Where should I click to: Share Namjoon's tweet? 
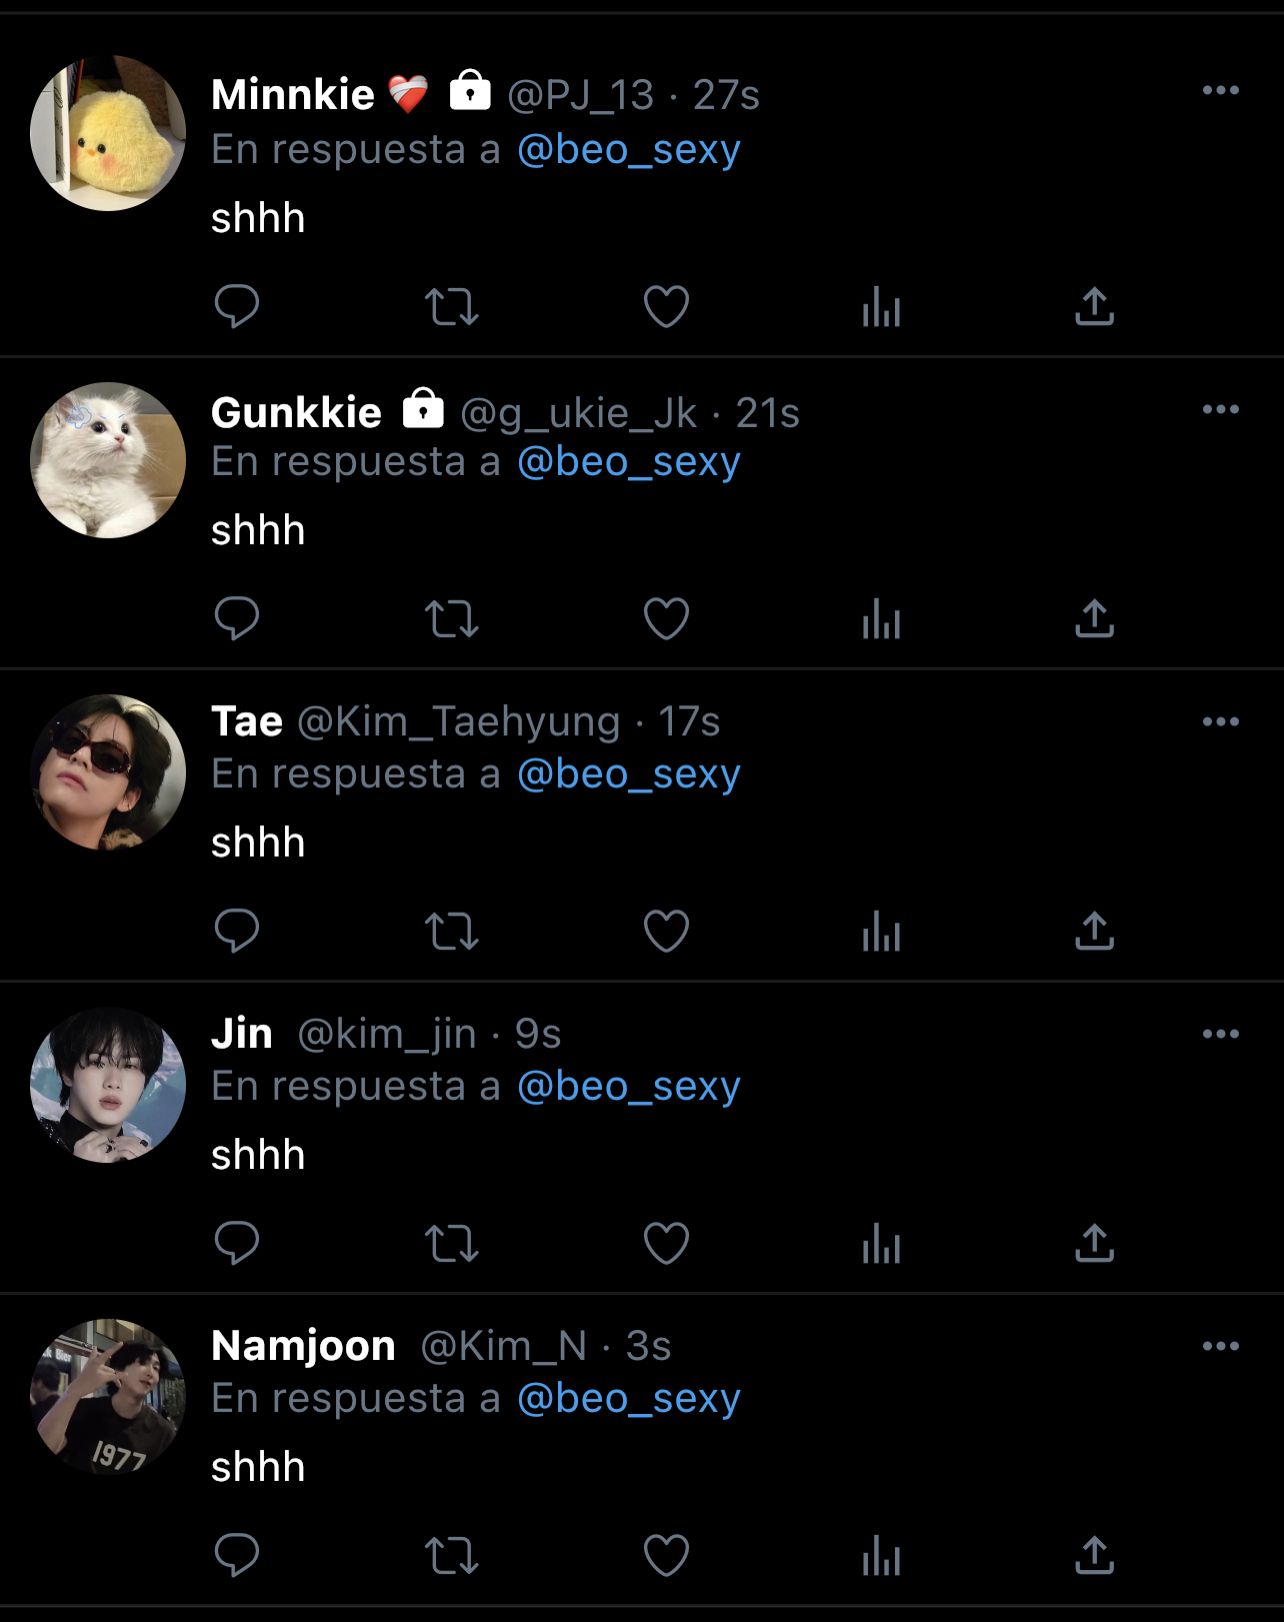point(1094,1555)
